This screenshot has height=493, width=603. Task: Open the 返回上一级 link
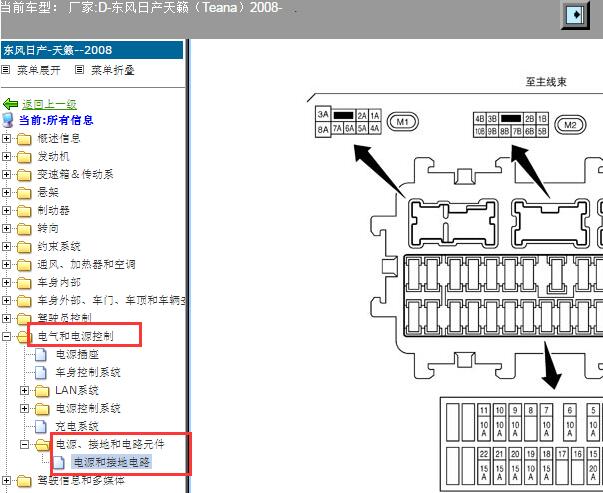[49, 104]
